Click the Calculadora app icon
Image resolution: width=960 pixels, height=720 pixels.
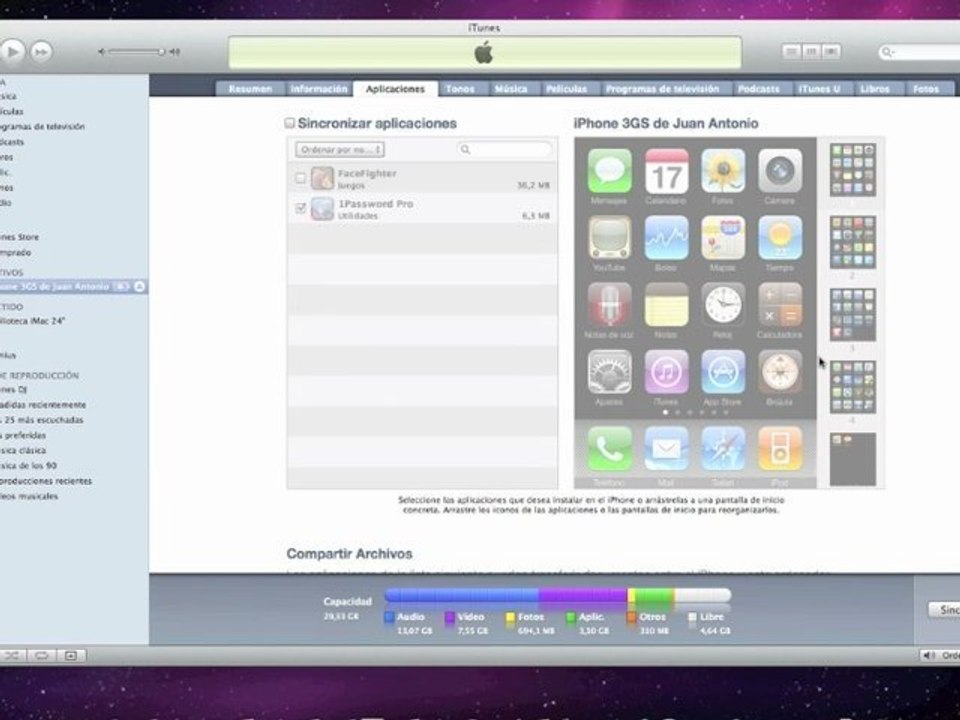tap(779, 305)
